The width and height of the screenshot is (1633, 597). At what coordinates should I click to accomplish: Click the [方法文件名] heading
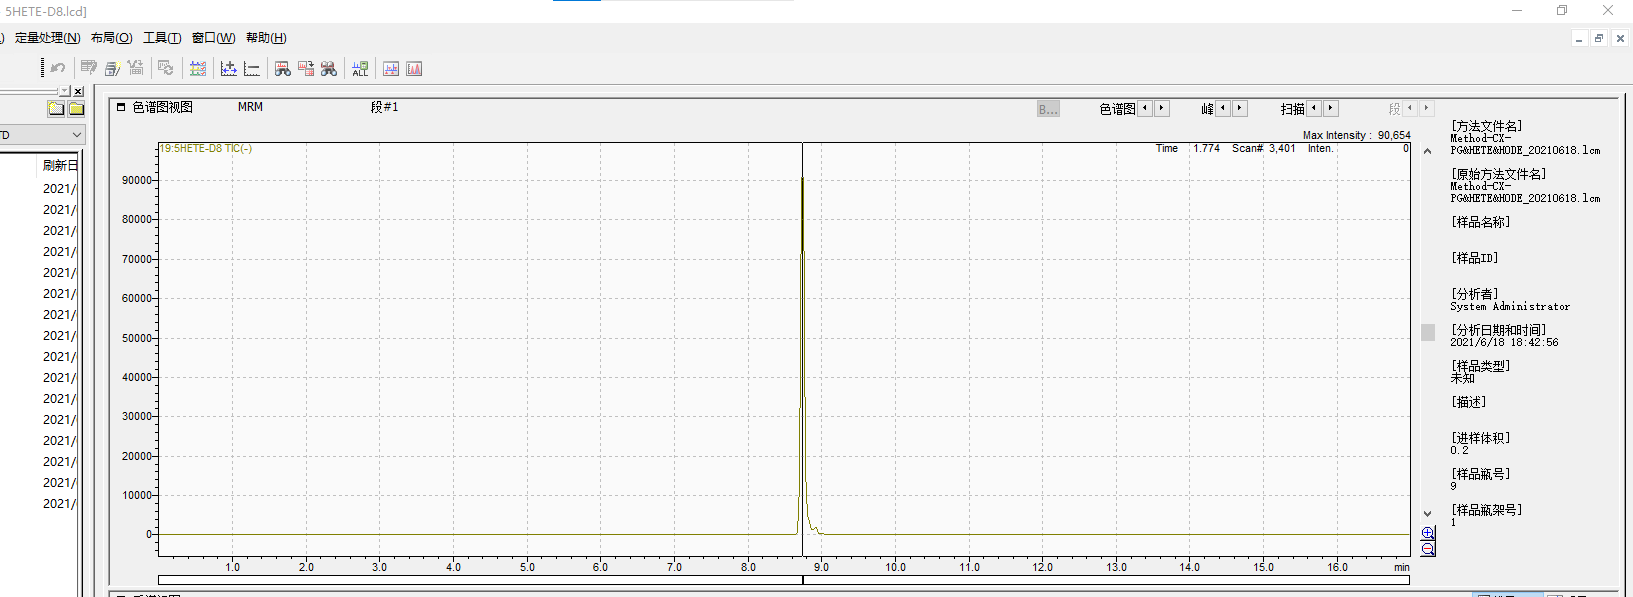tap(1486, 126)
